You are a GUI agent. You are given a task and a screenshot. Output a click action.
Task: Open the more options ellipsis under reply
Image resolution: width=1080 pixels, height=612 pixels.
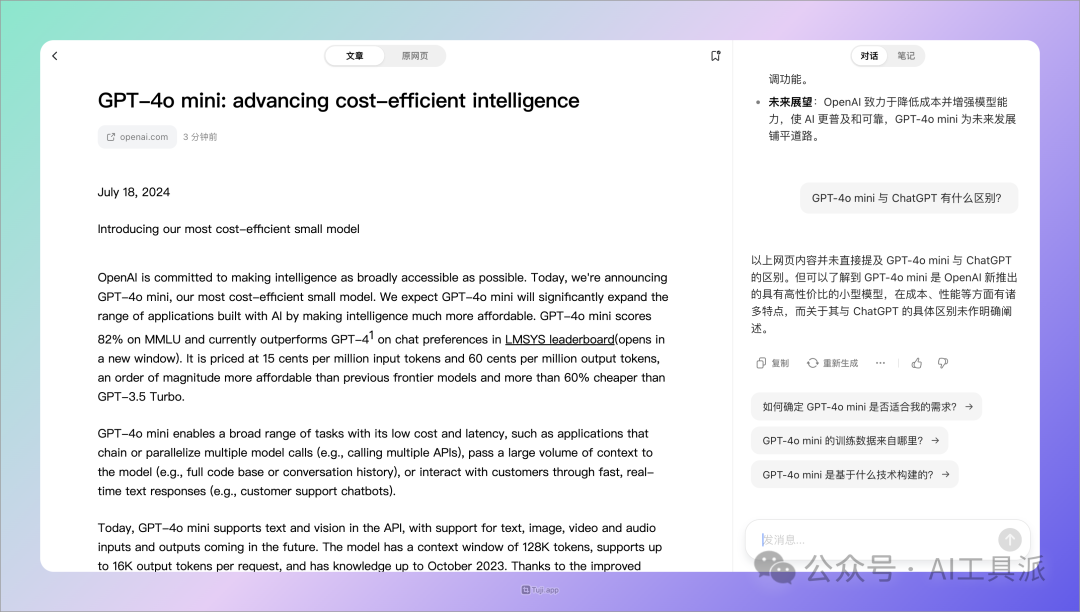click(x=880, y=363)
